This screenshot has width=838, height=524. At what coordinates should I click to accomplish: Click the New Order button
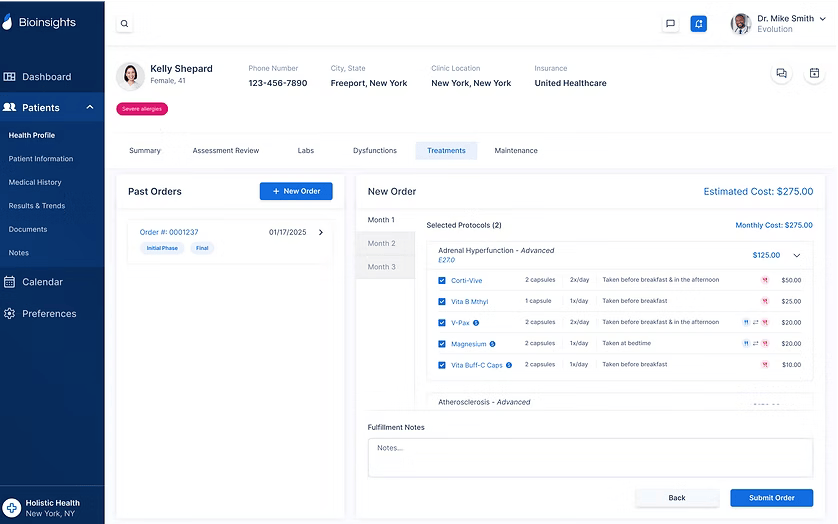pos(296,191)
